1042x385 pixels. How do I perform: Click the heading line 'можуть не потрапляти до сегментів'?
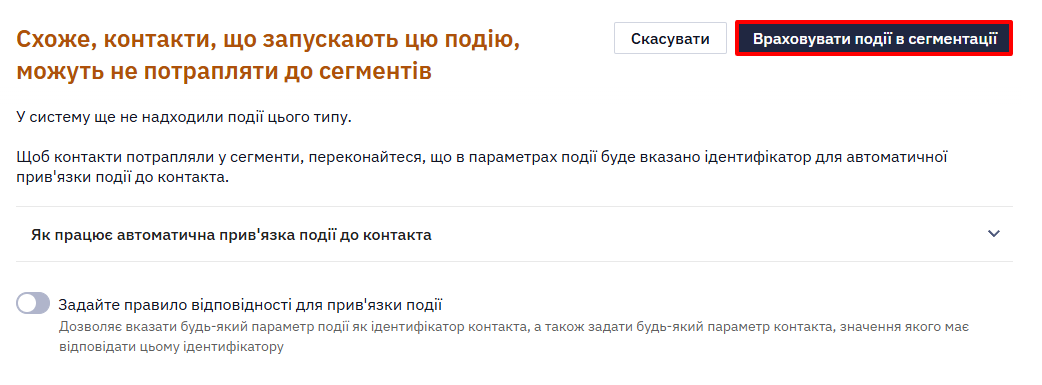[x=224, y=70]
